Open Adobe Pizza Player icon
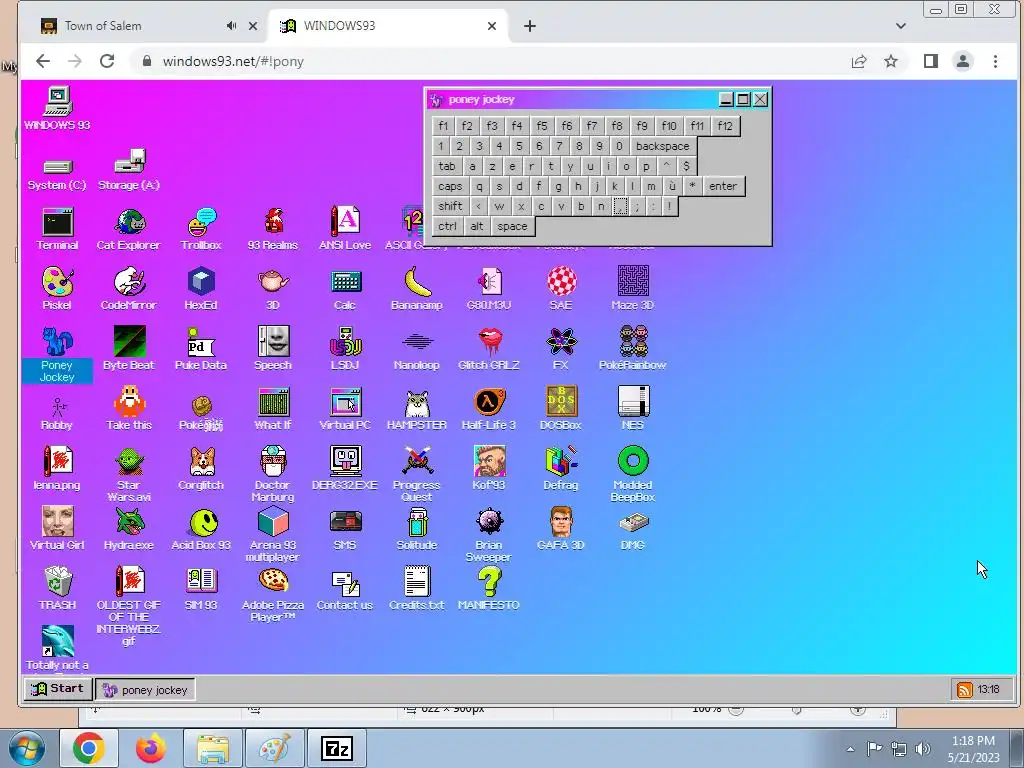The width and height of the screenshot is (1024, 768). click(273, 594)
